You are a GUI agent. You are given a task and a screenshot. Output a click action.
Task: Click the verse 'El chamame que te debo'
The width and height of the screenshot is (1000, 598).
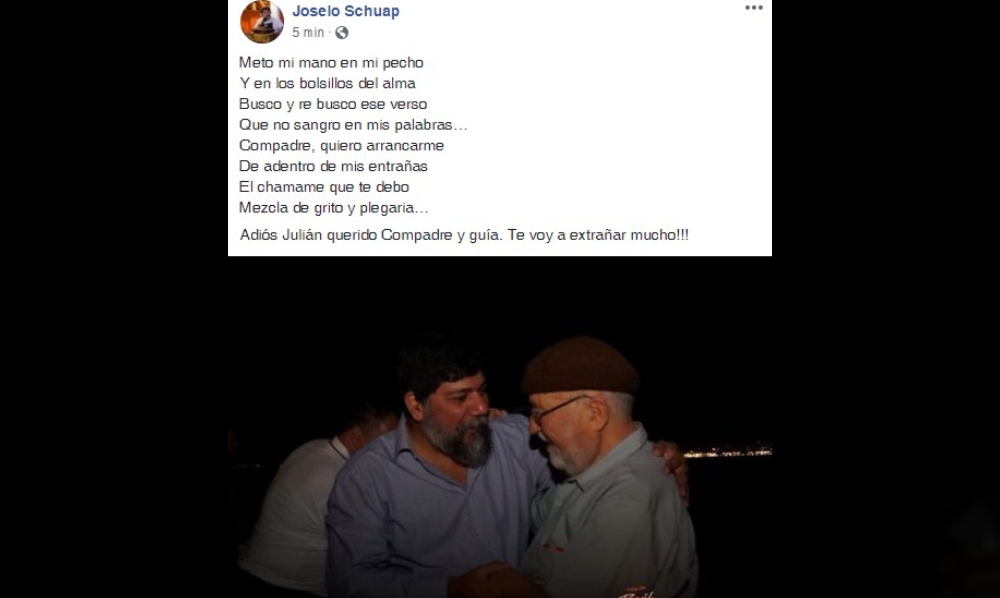[324, 187]
